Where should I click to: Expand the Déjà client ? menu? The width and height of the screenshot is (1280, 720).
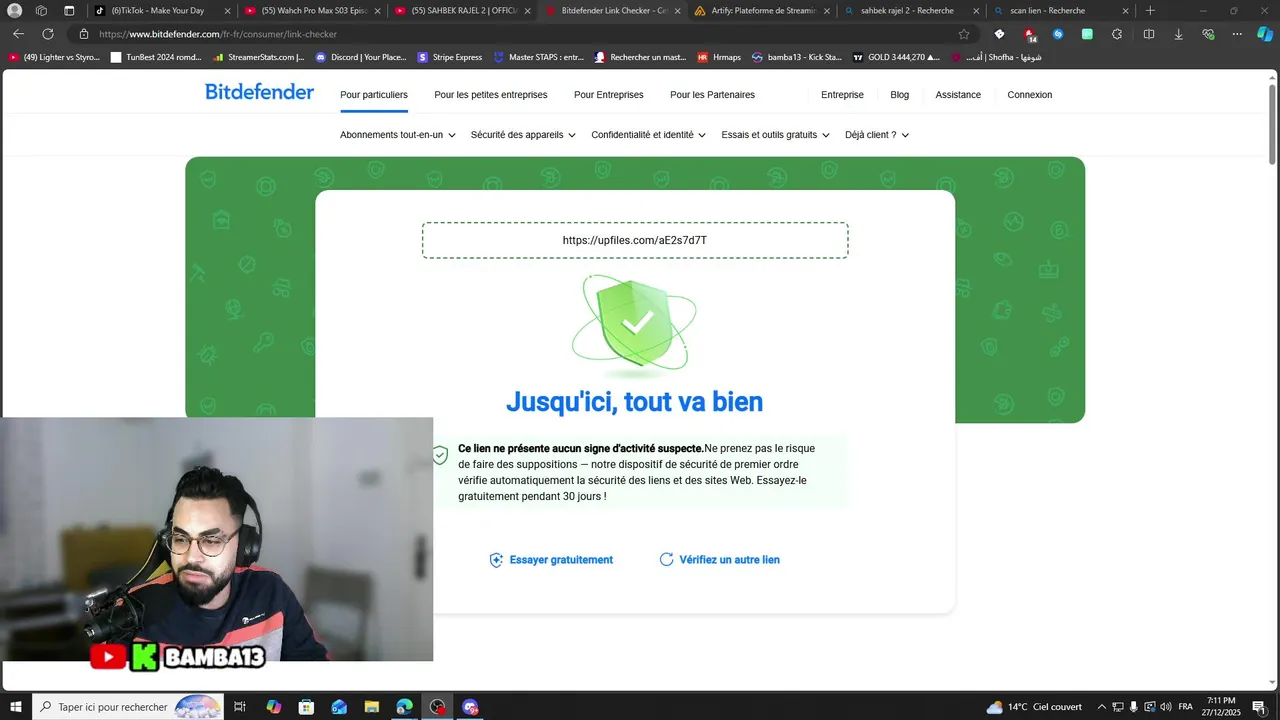pos(877,135)
